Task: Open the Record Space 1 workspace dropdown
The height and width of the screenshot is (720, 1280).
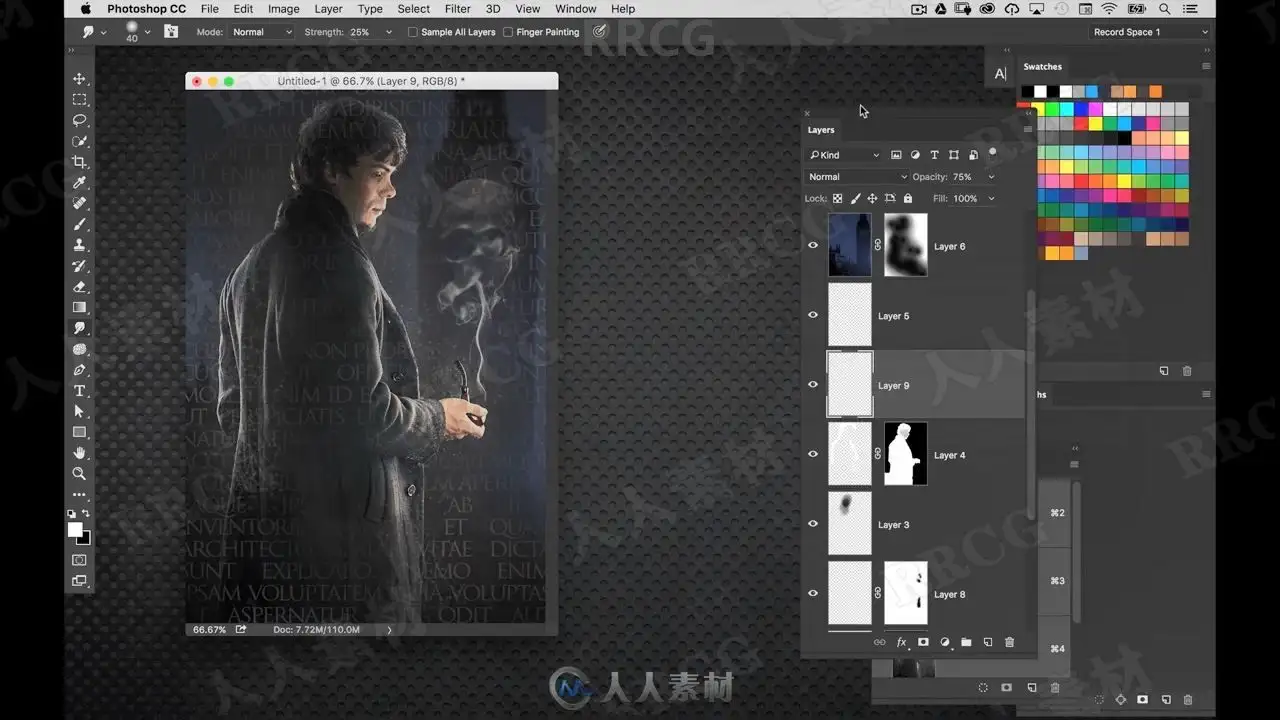Action: pos(1150,32)
